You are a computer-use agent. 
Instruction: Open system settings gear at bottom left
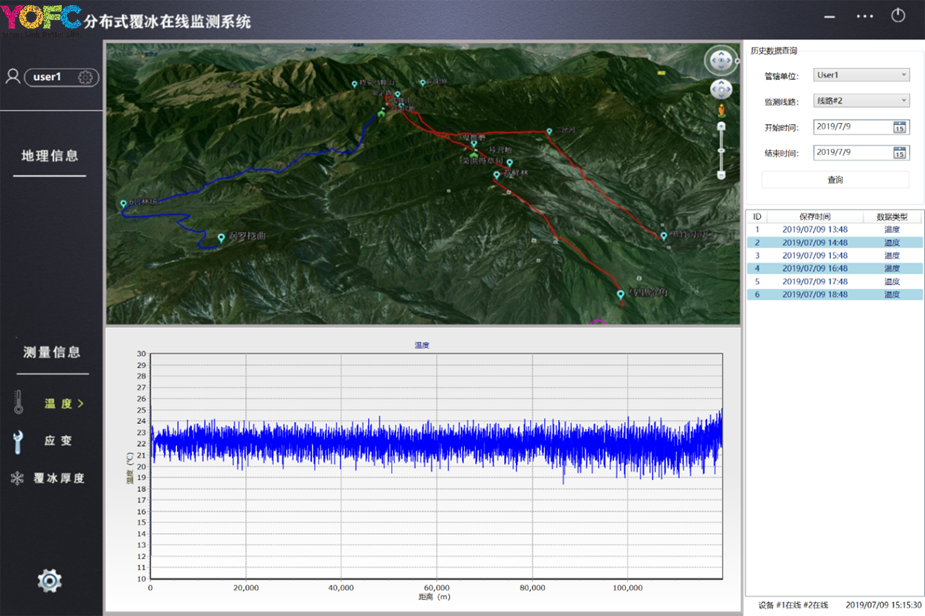tap(49, 580)
